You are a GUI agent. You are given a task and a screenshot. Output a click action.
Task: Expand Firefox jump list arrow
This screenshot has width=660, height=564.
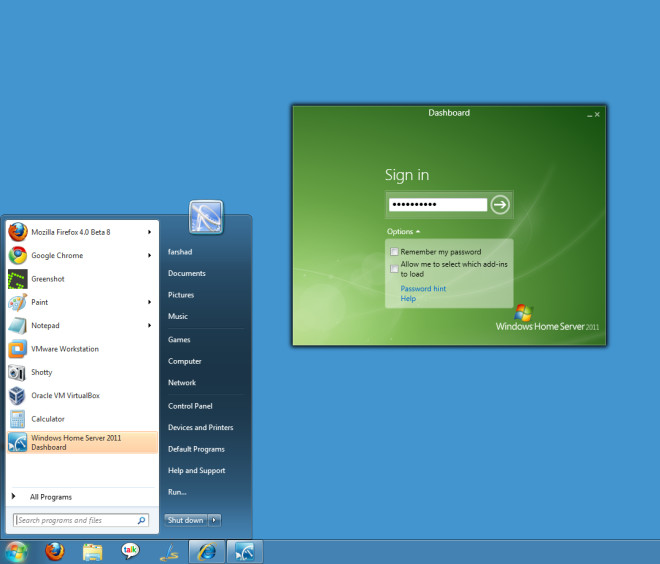[x=149, y=232]
